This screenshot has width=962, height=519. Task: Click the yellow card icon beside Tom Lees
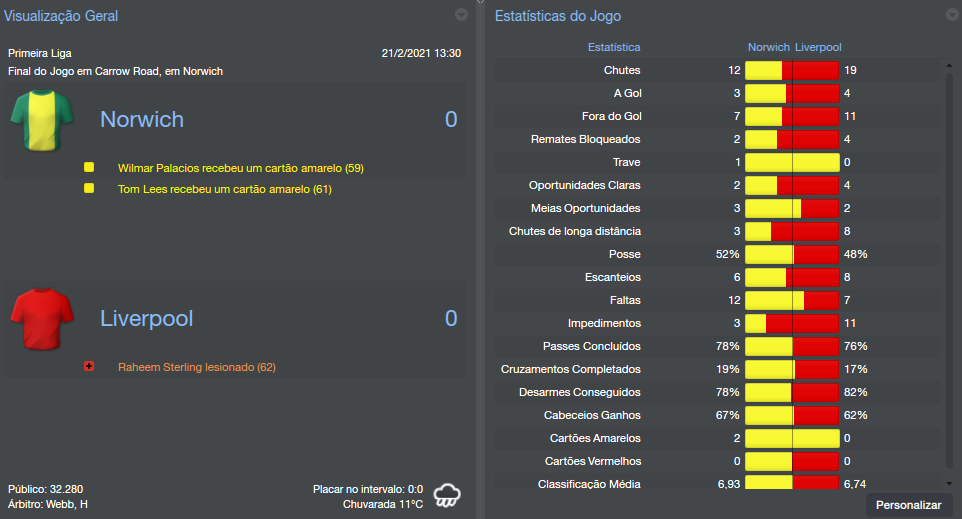point(89,188)
